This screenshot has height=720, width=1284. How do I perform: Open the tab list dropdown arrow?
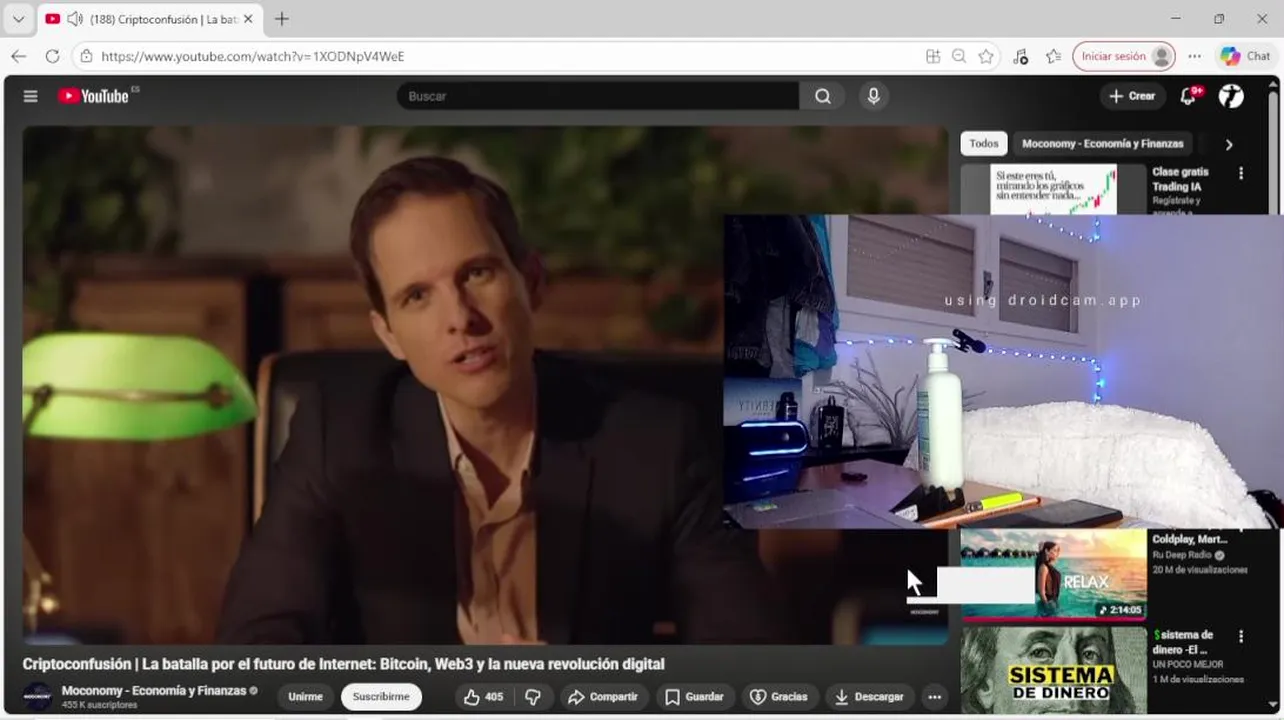pos(18,19)
